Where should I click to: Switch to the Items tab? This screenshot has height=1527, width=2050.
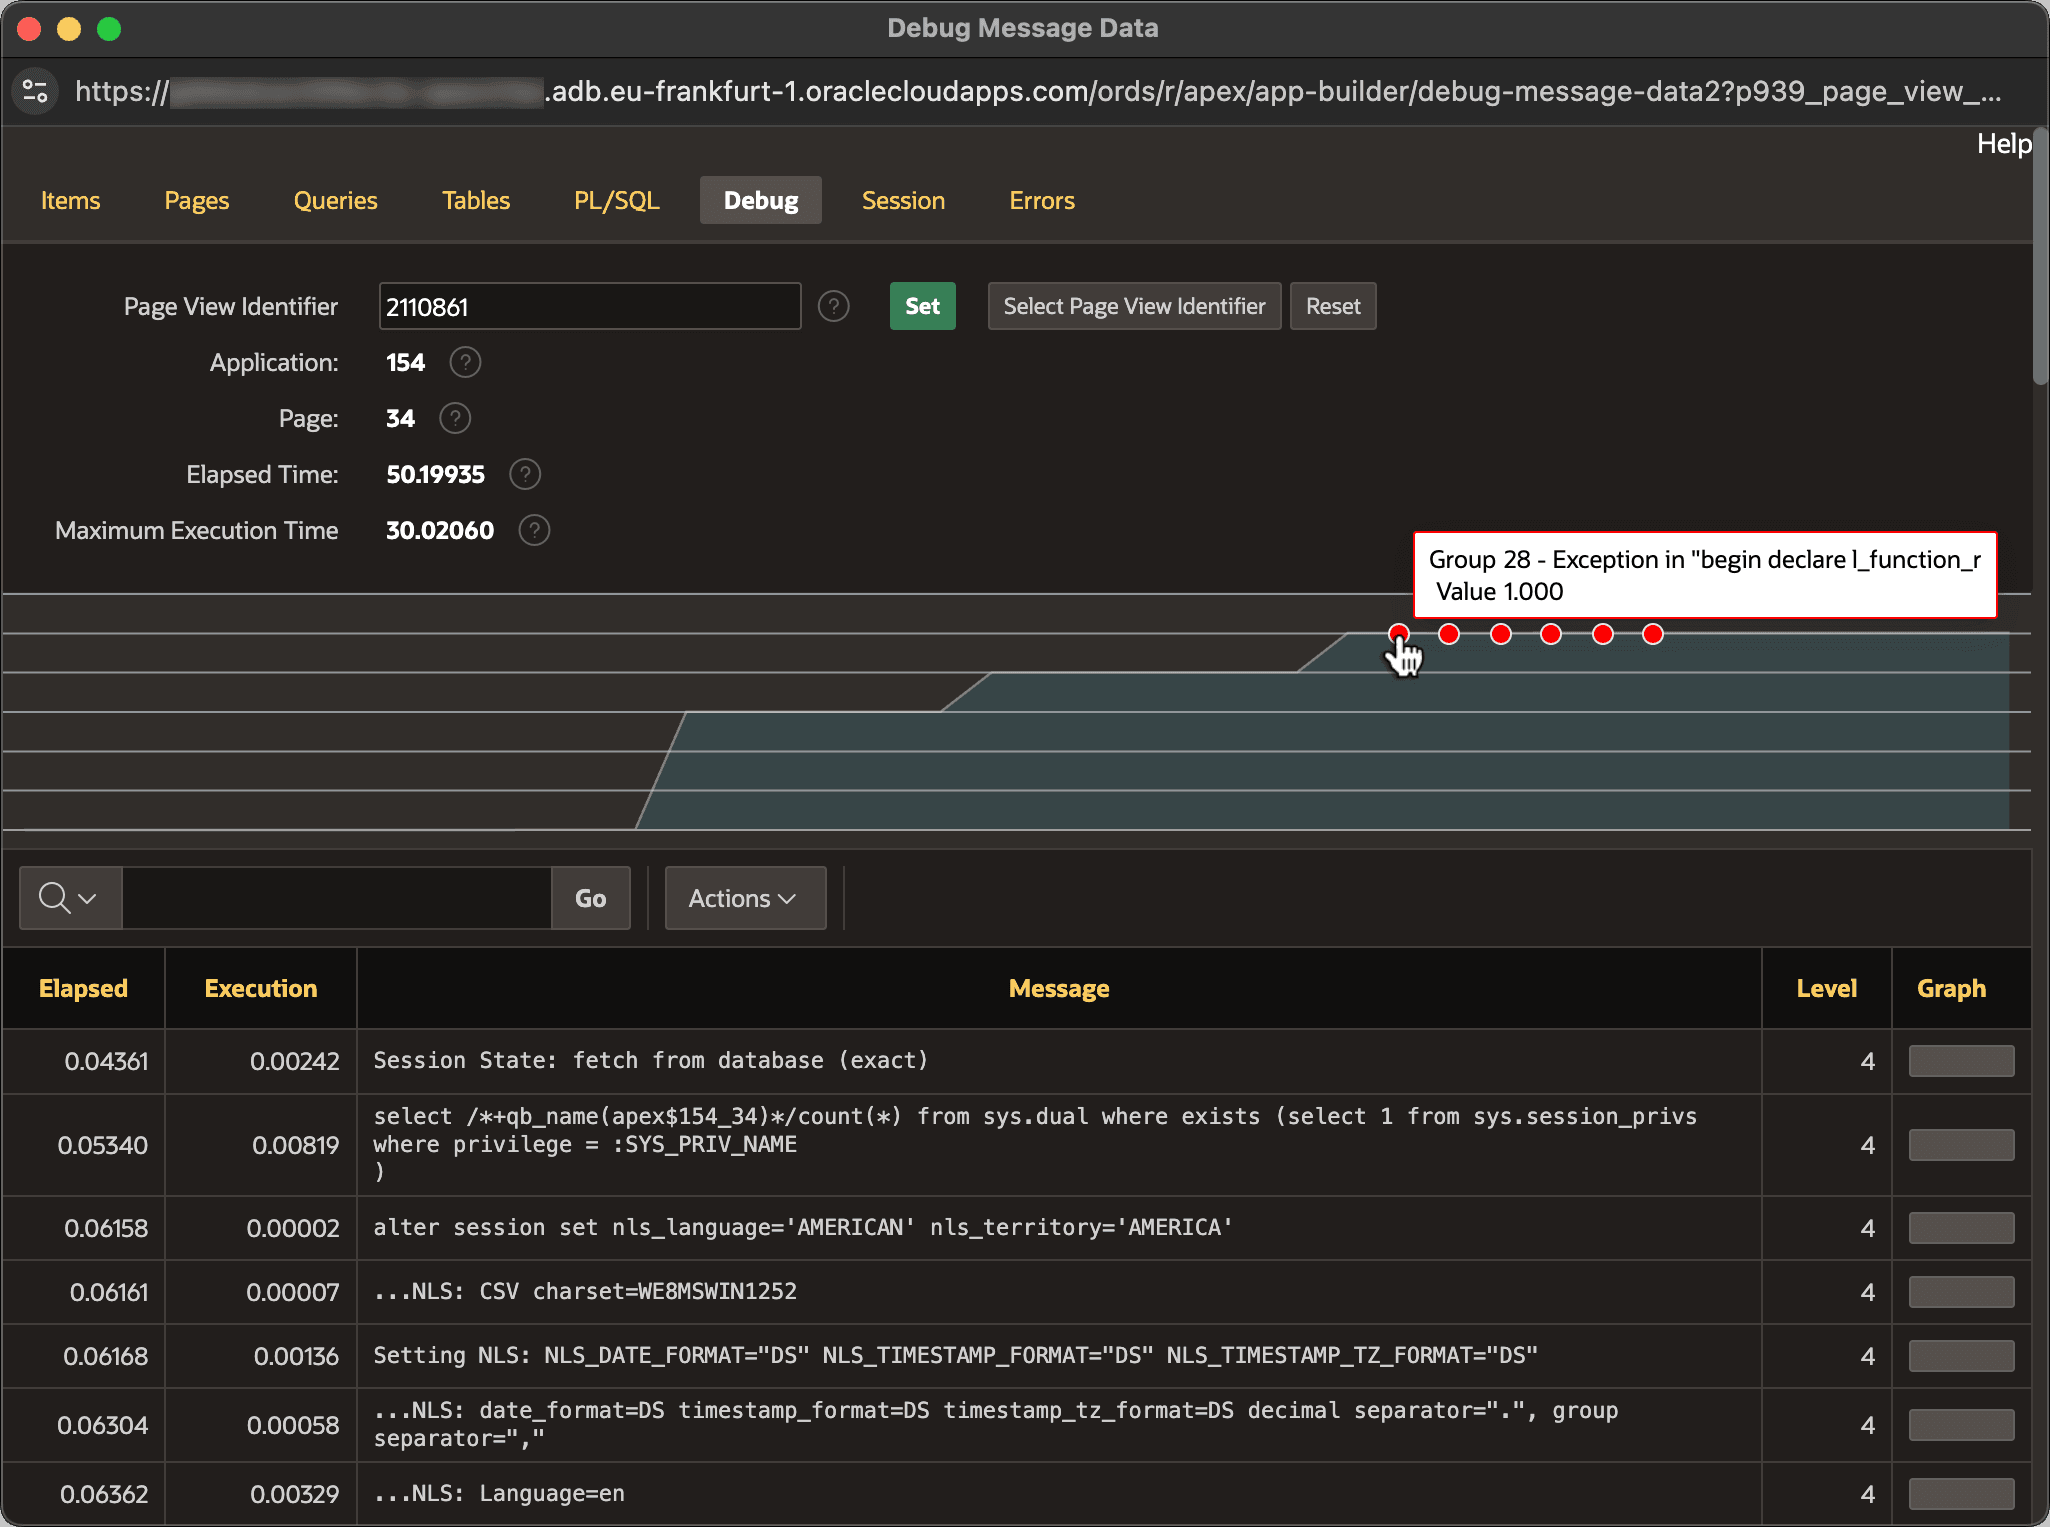point(70,200)
